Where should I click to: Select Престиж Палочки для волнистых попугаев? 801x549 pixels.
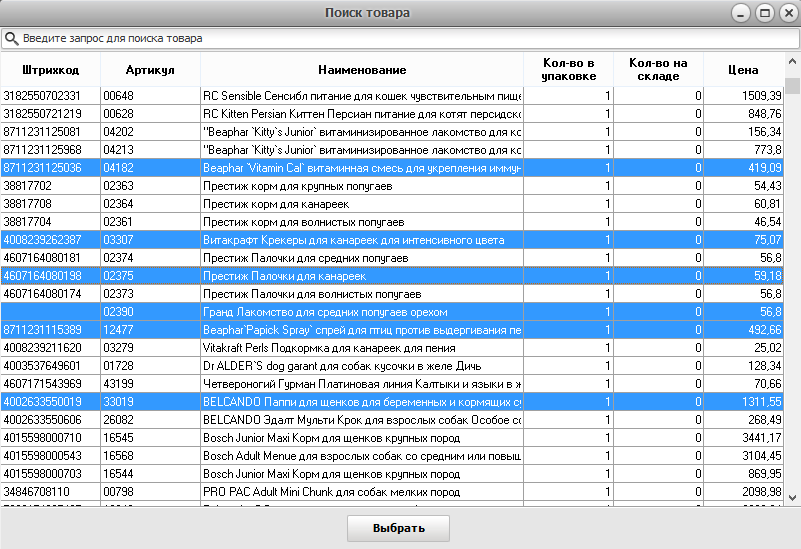click(x=392, y=294)
